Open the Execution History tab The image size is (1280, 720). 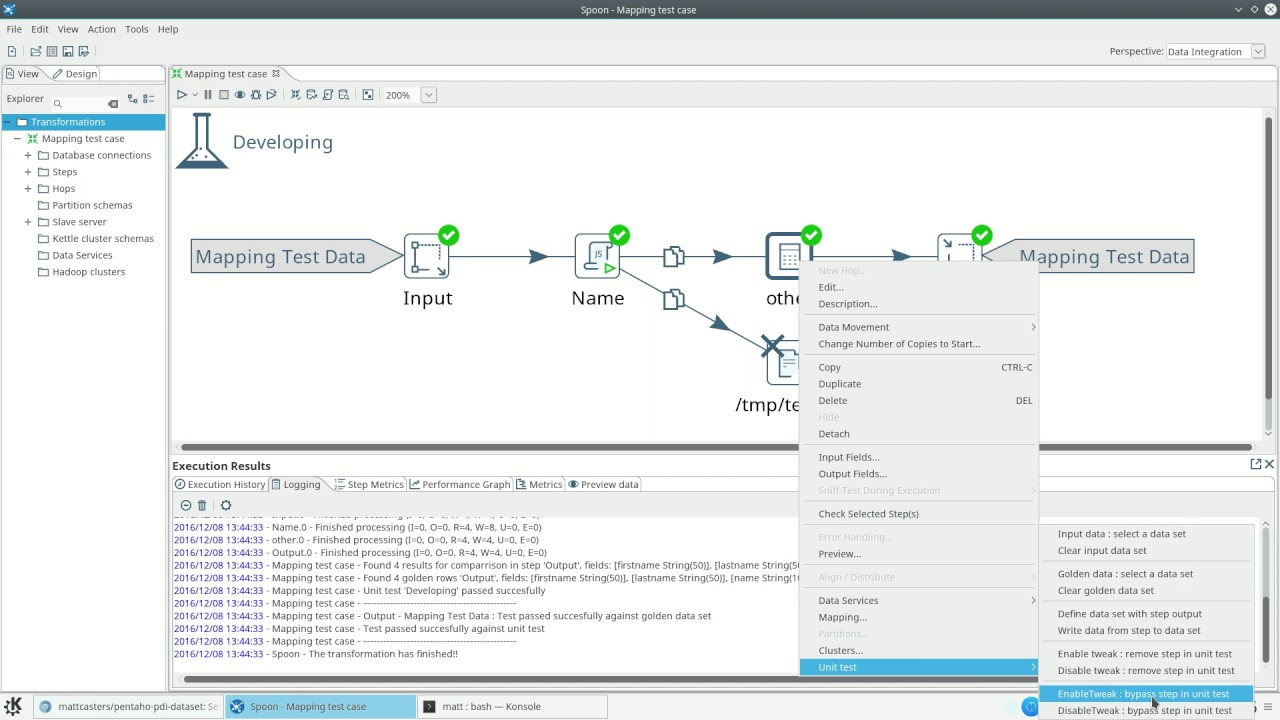[220, 484]
